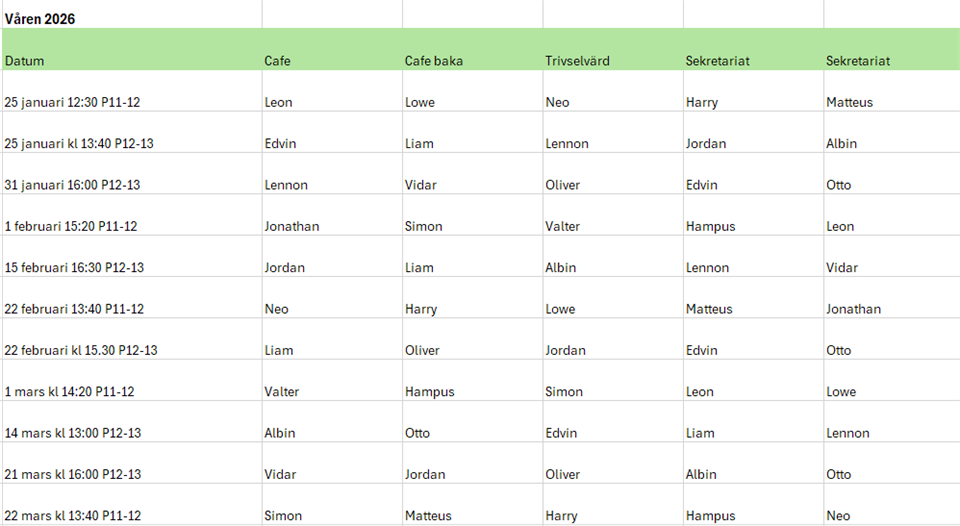Select the "25 januari 12:30 P11-12" date cell
960x526 pixels.
(72, 102)
